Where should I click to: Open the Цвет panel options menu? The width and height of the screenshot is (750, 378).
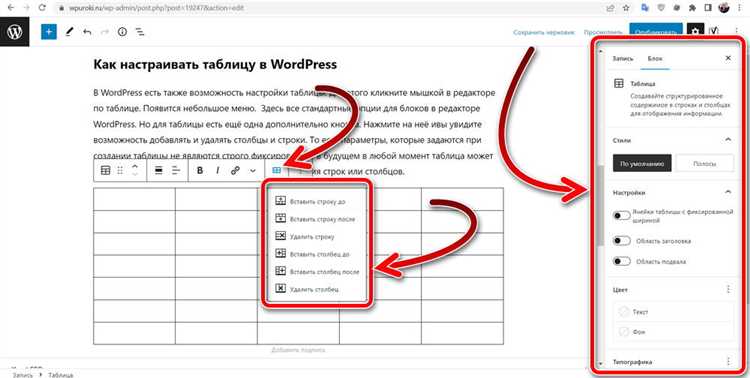pos(728,289)
